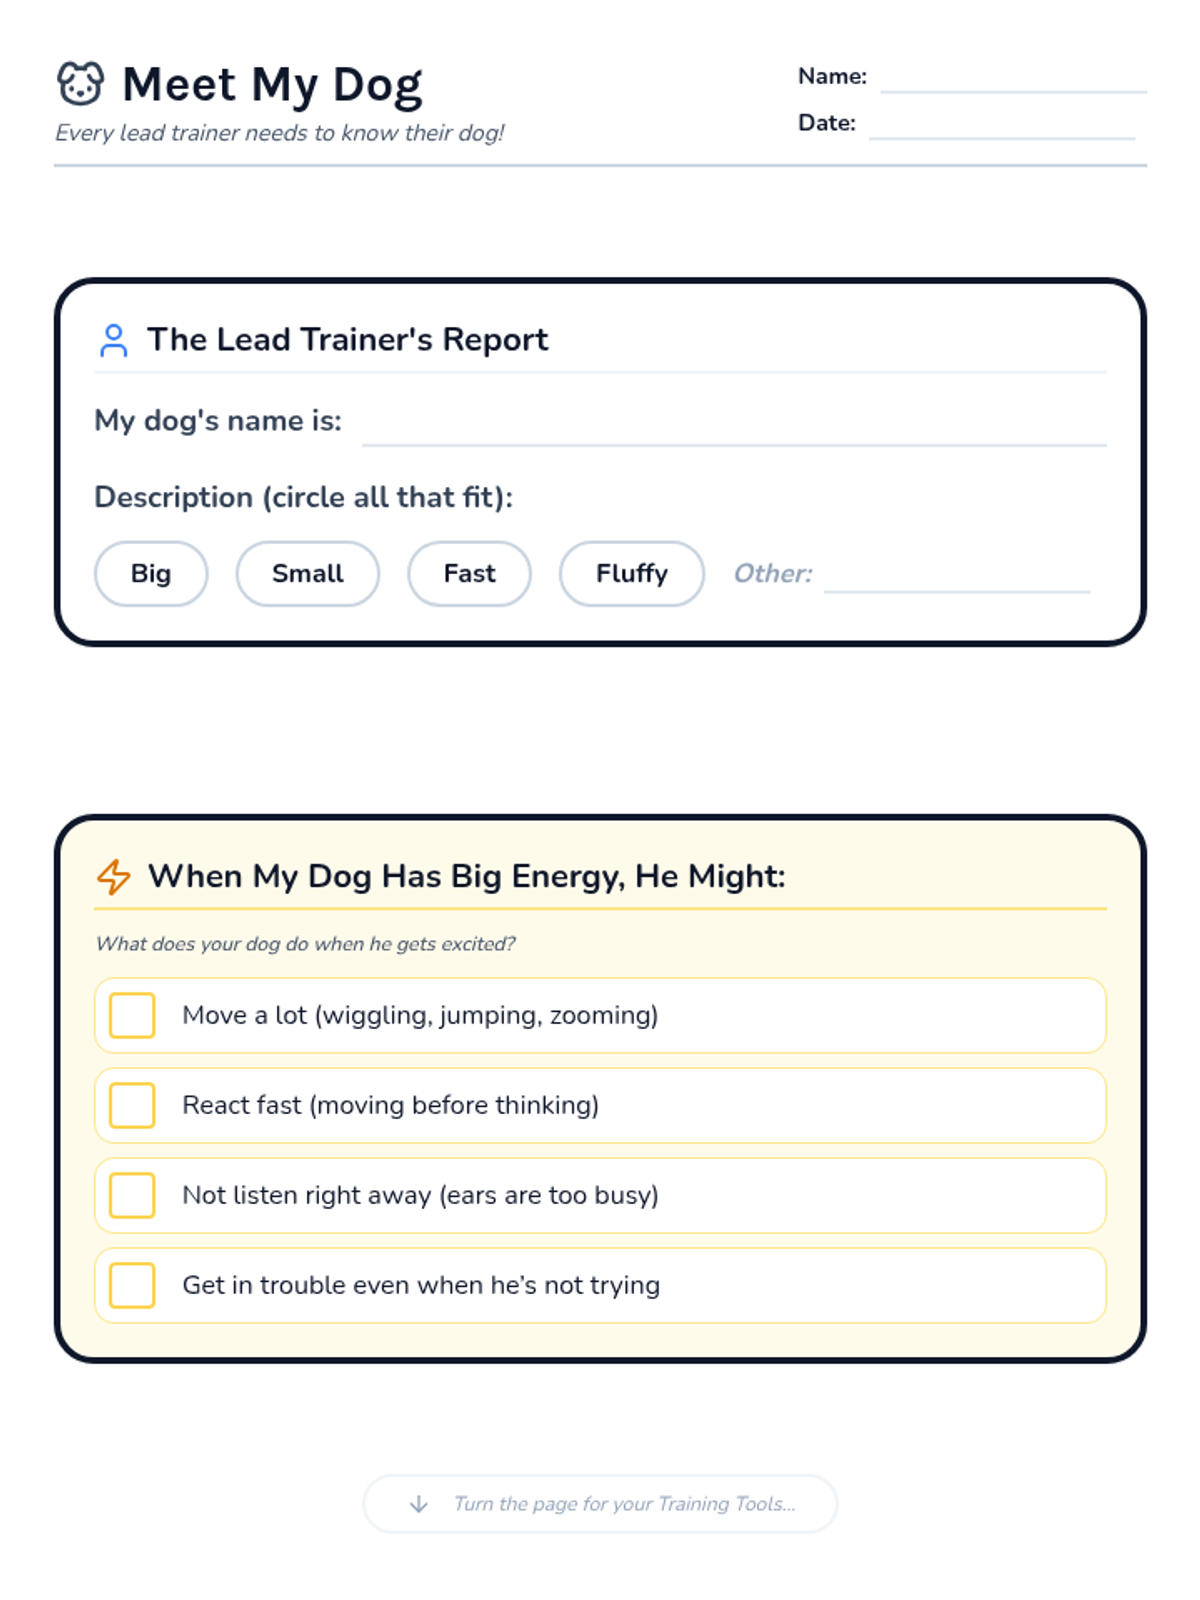Click the 'Meet My Dog' title
The image size is (1200, 1600).
[x=272, y=84]
